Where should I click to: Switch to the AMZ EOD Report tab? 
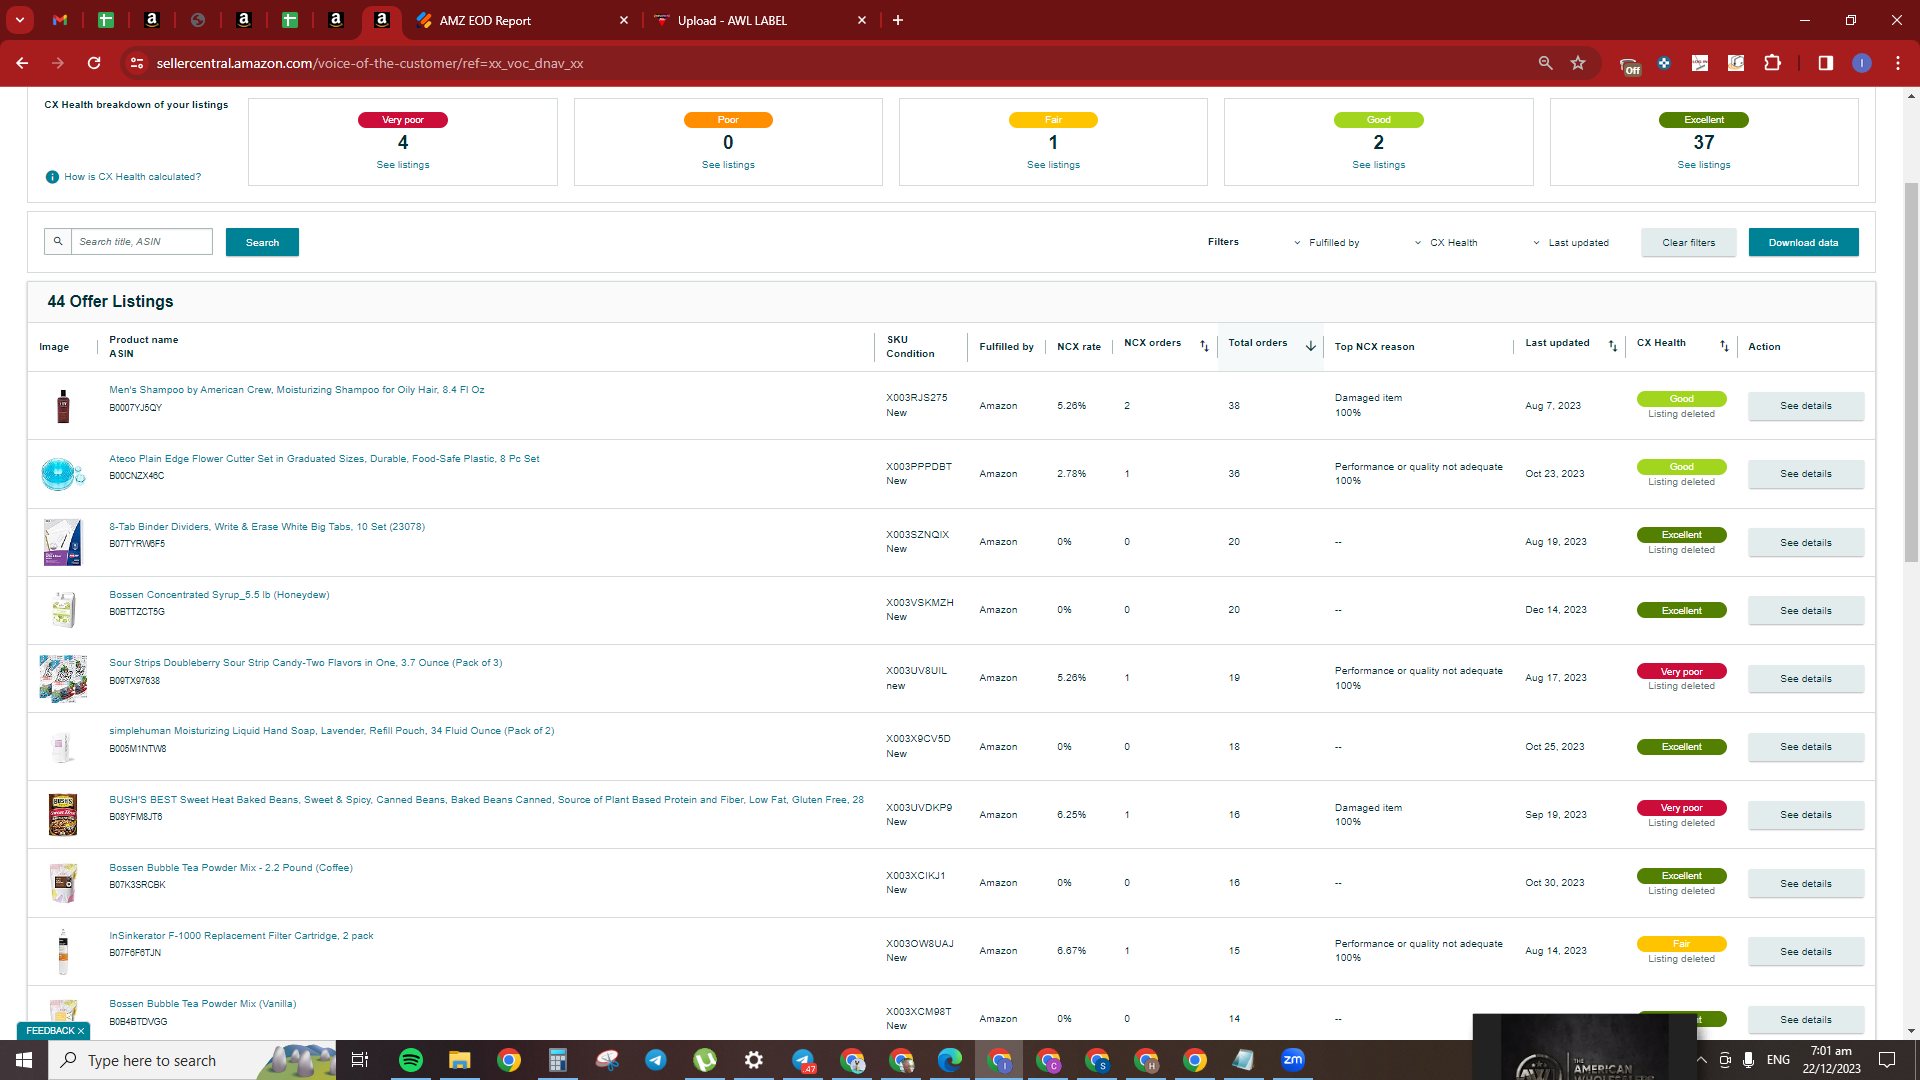[x=523, y=20]
